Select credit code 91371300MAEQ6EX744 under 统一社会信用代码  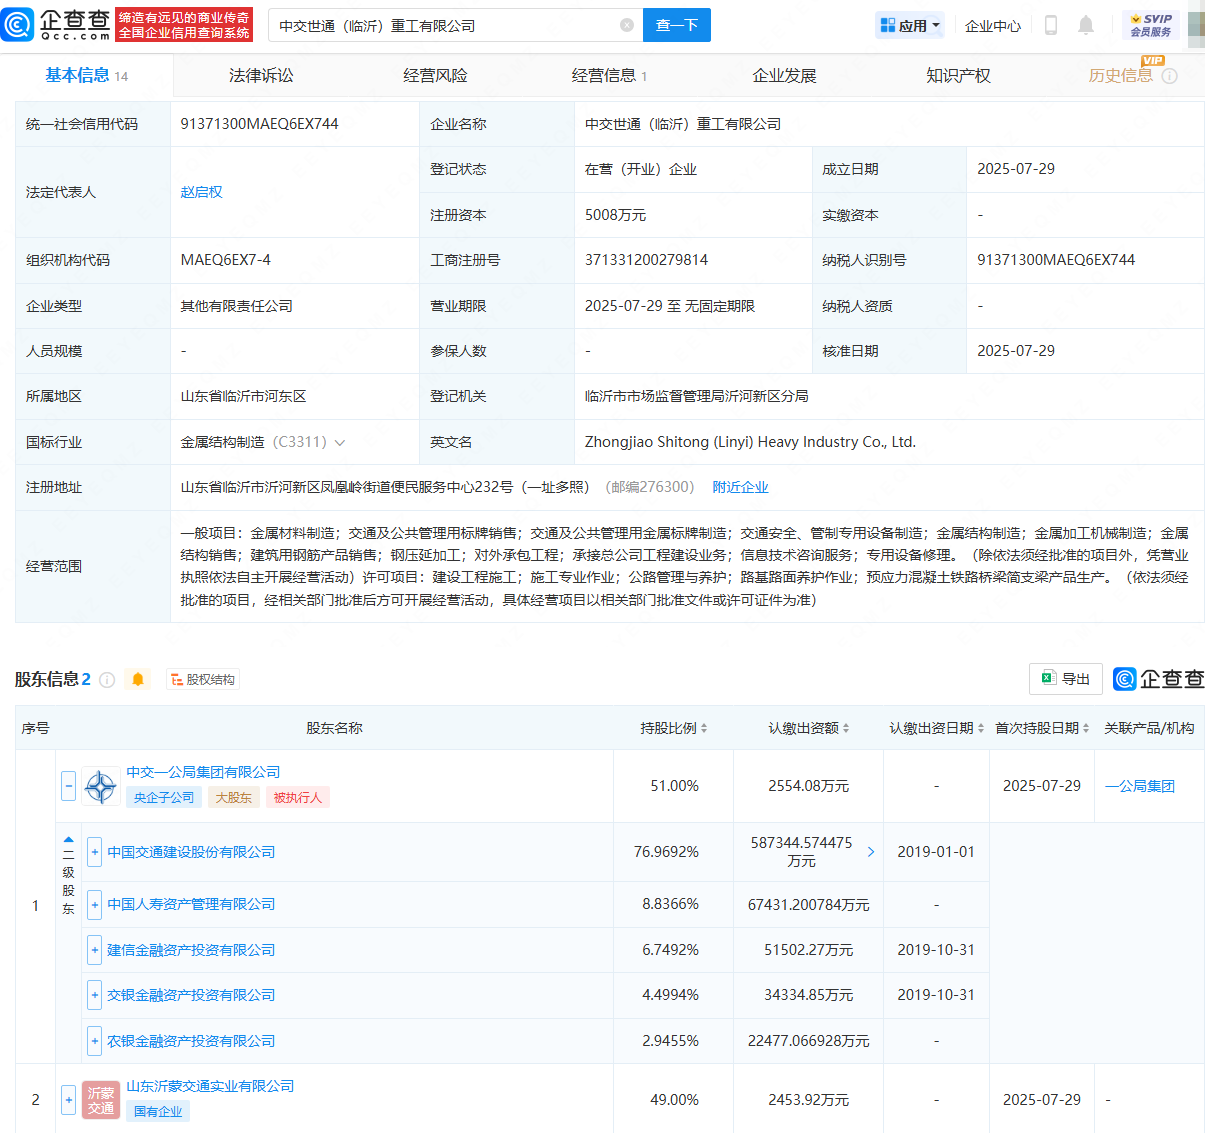click(x=259, y=124)
